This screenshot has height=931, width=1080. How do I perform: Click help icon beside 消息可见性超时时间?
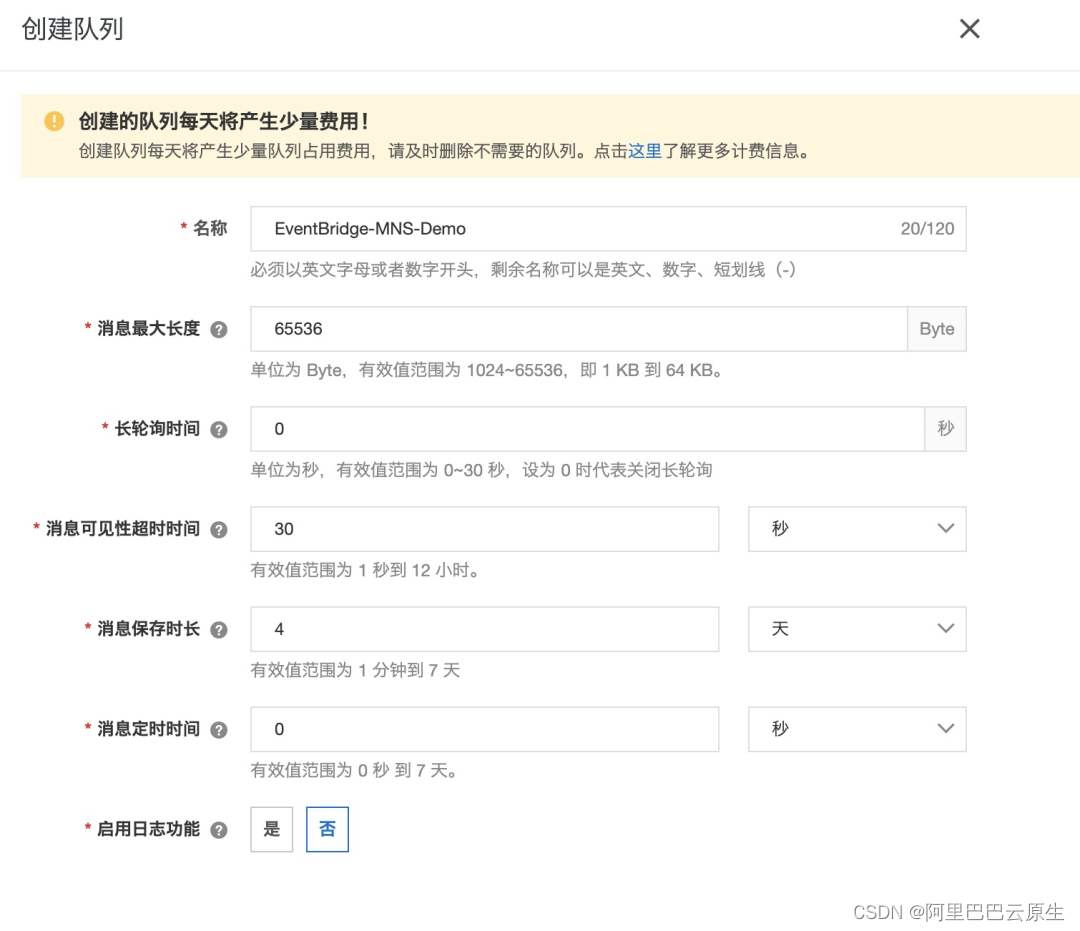point(218,530)
